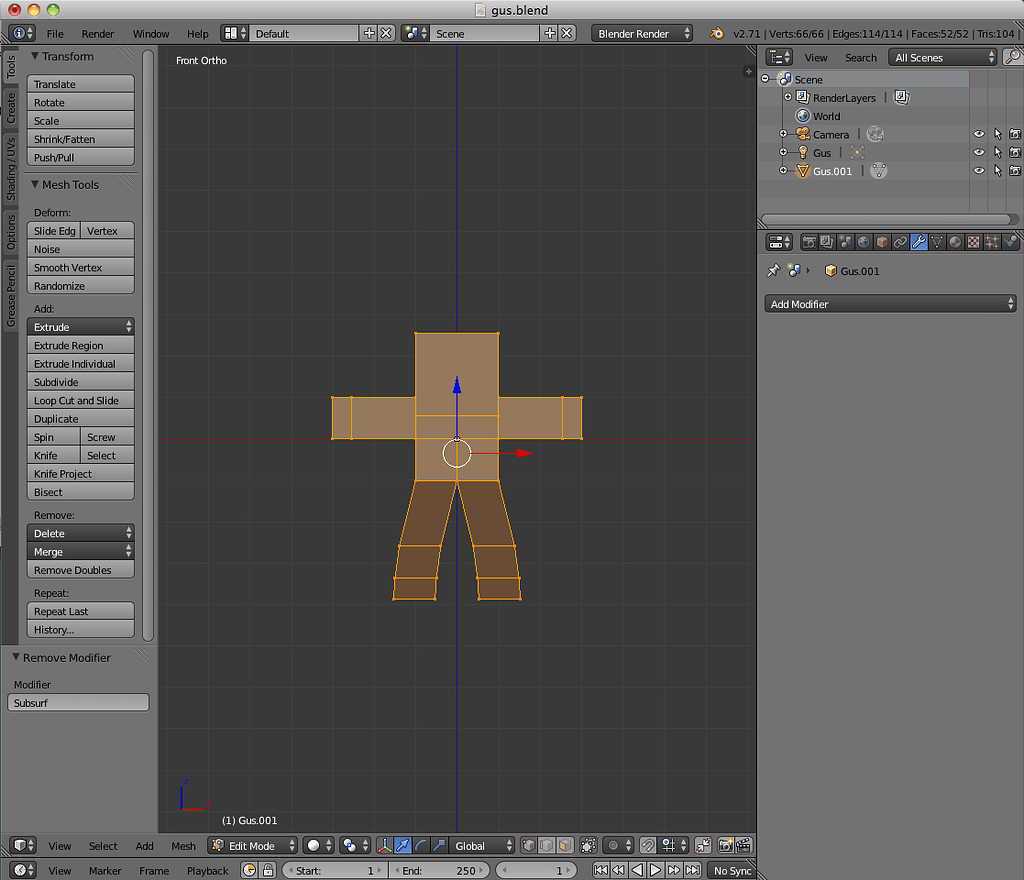Toggle visibility eye for Gus.001
1024x880 pixels.
coord(979,170)
